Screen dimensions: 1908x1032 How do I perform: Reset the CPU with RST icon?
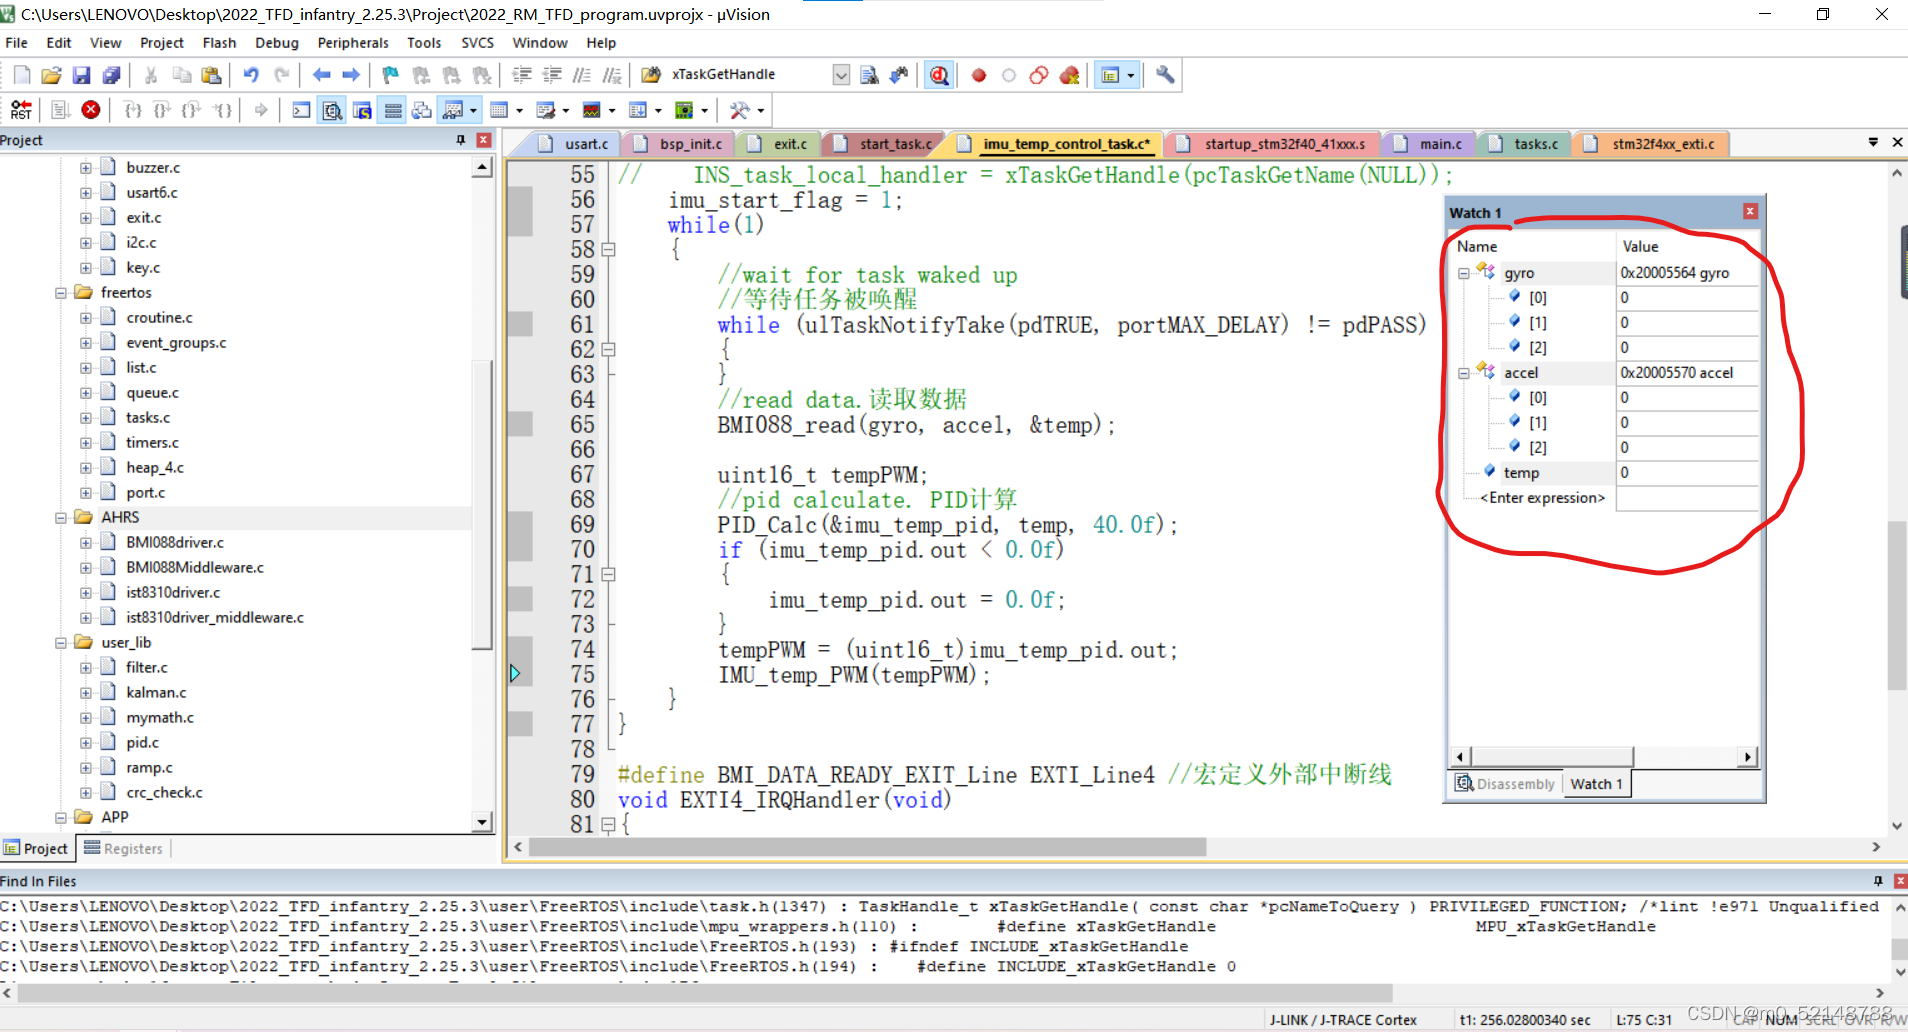tap(21, 110)
